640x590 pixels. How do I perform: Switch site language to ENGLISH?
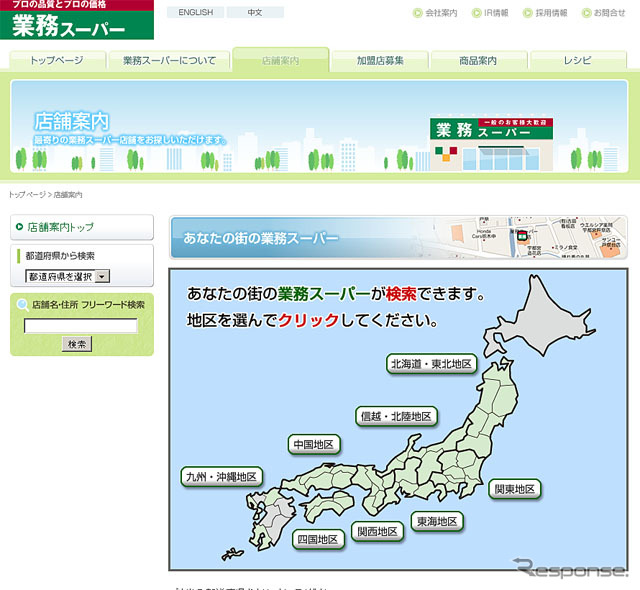tap(196, 12)
